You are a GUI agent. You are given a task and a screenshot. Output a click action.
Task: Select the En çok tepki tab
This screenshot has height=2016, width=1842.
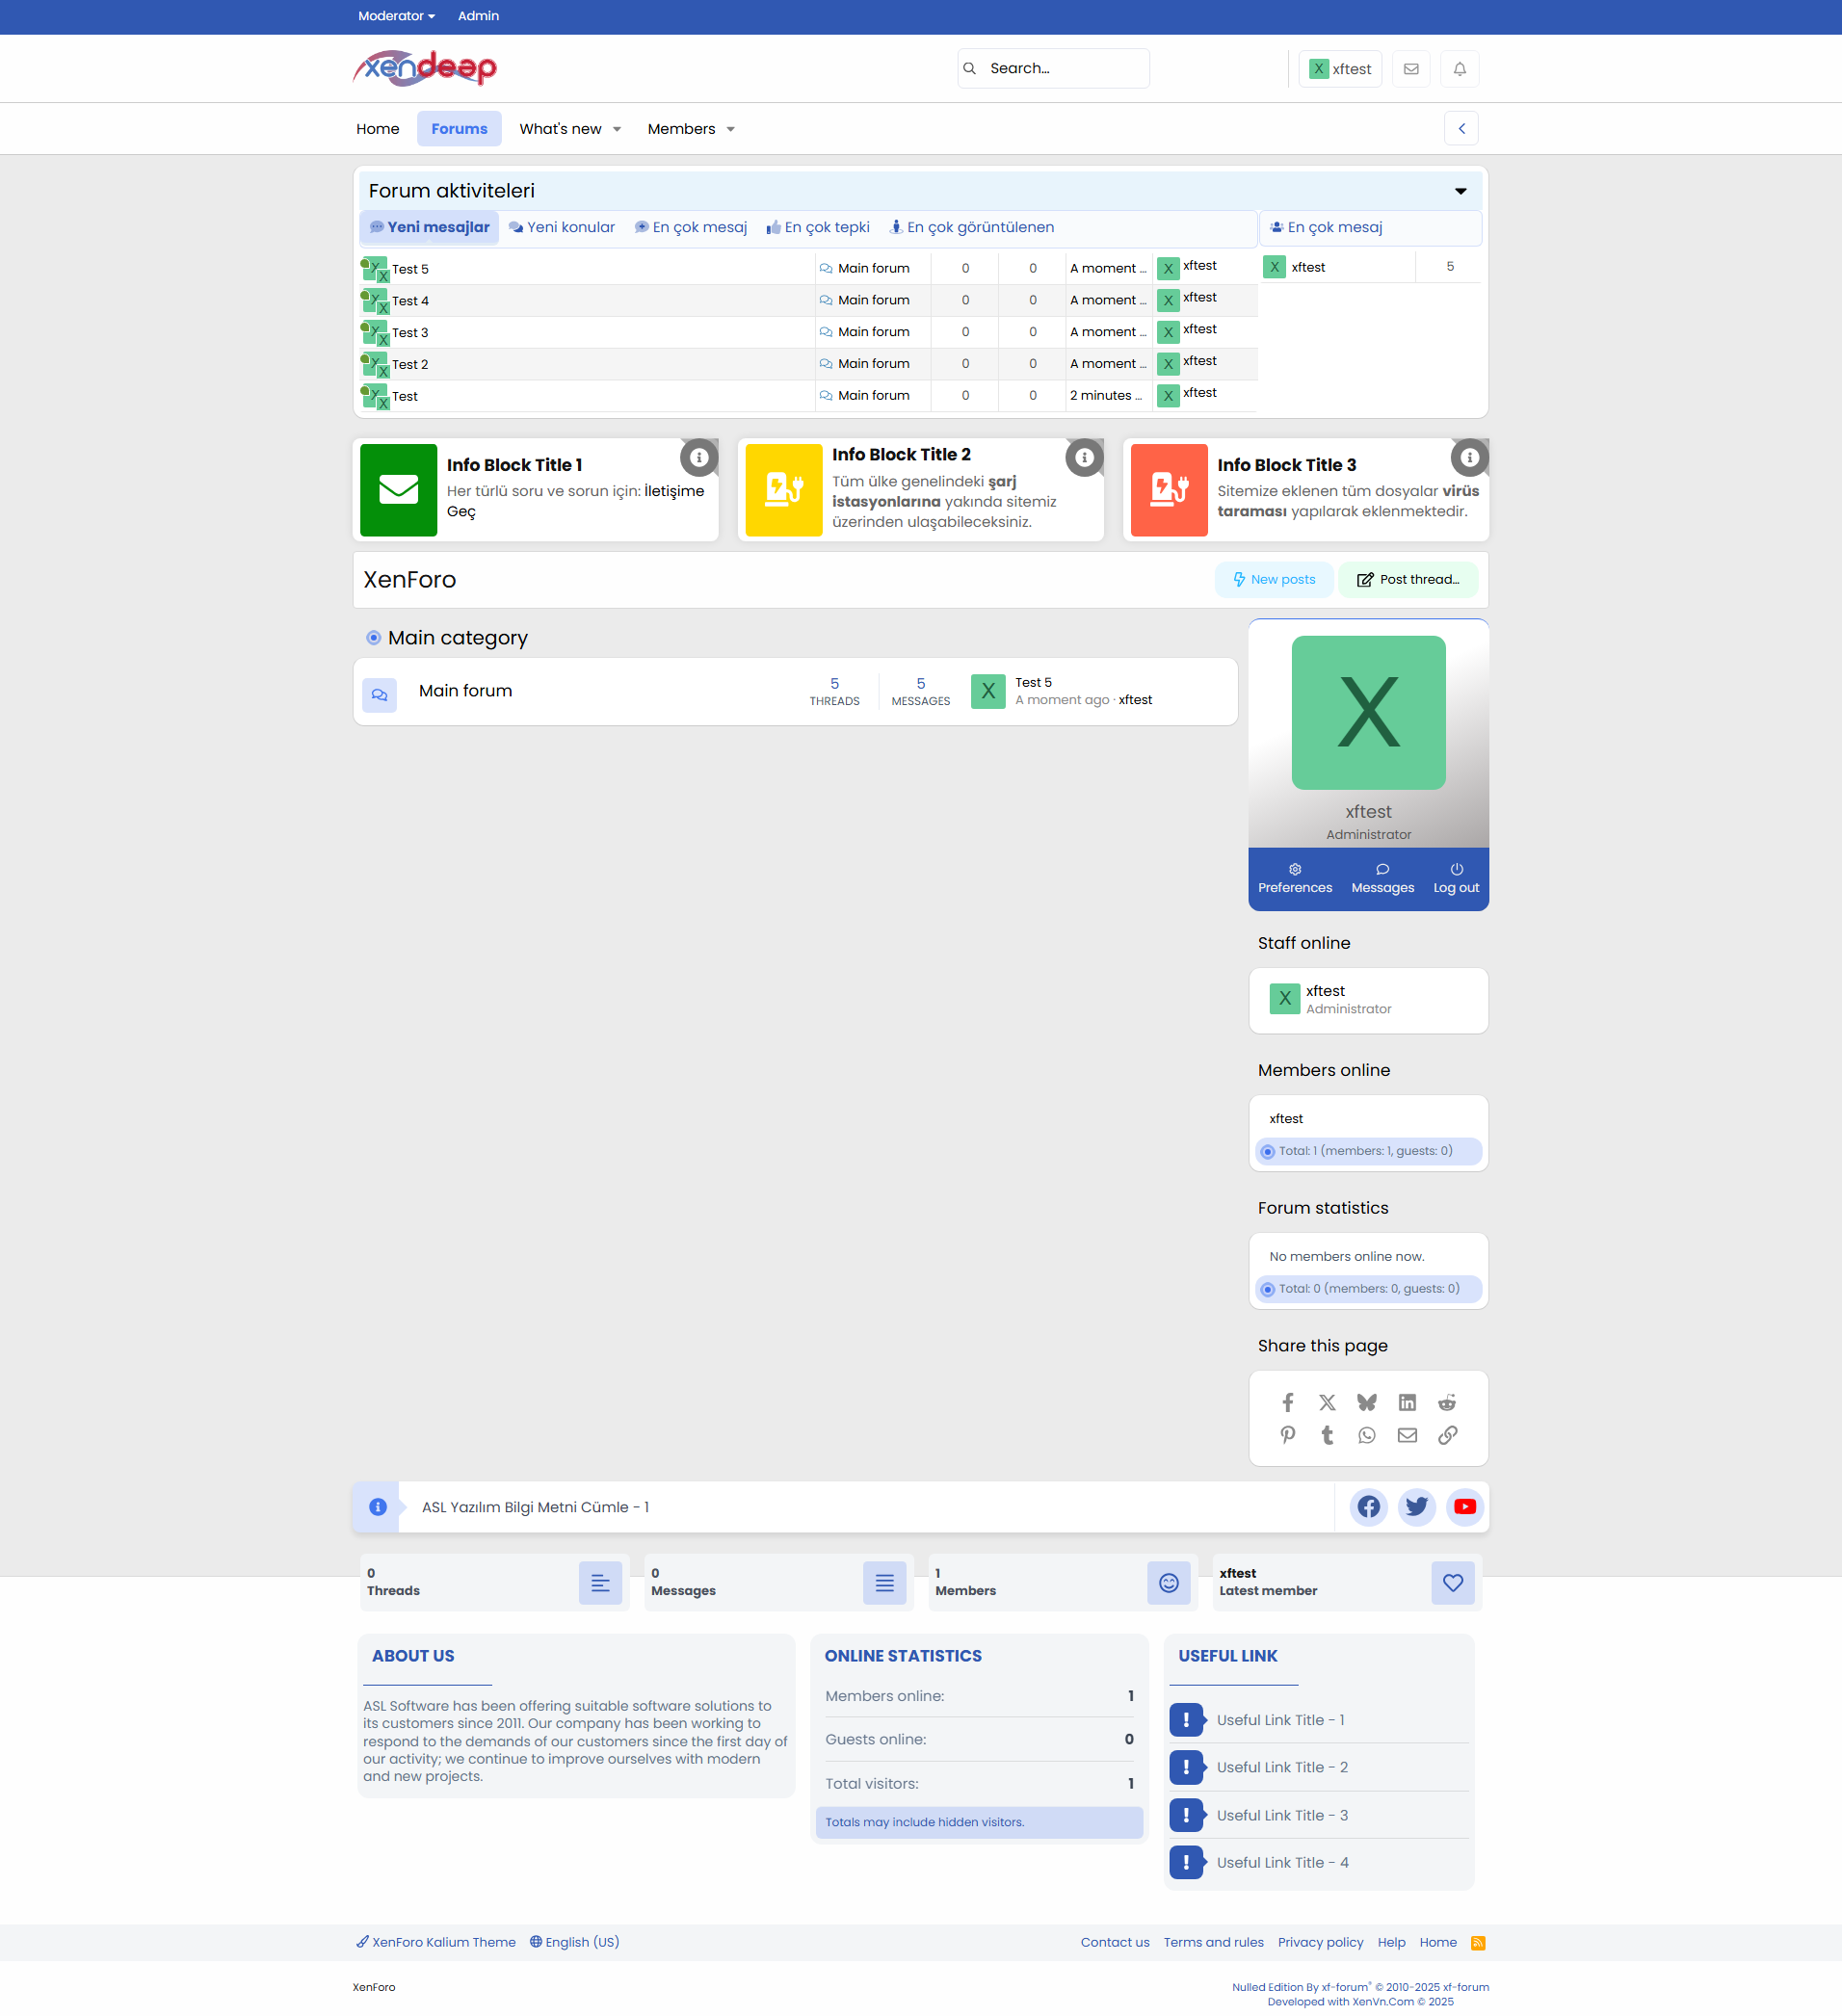pyautogui.click(x=818, y=228)
